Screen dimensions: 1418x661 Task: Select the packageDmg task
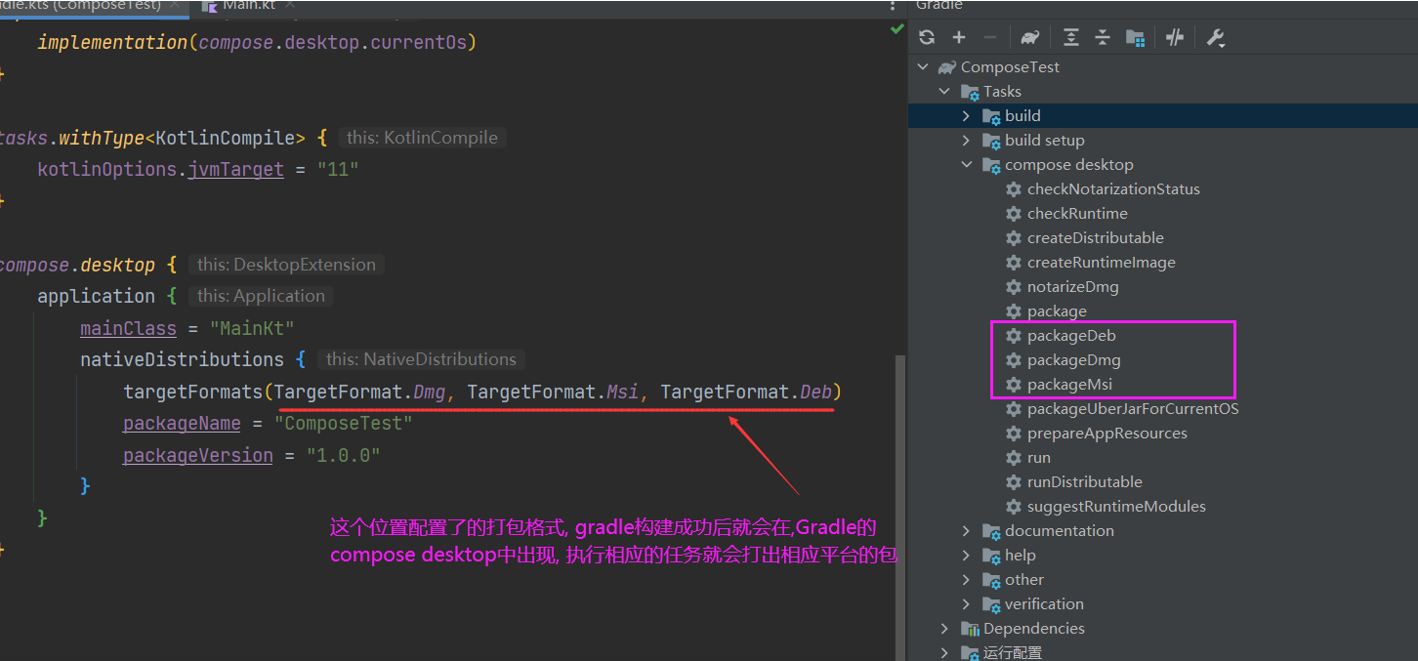tap(1075, 359)
